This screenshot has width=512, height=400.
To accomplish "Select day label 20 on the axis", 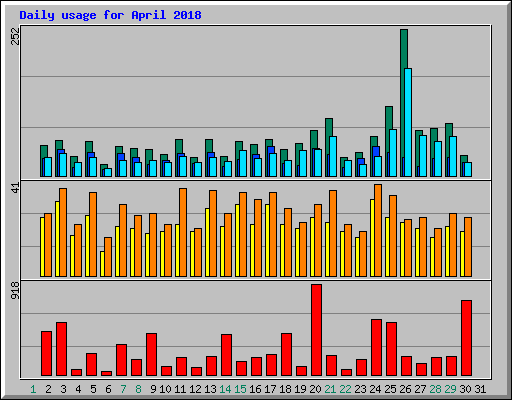I will click(315, 389).
